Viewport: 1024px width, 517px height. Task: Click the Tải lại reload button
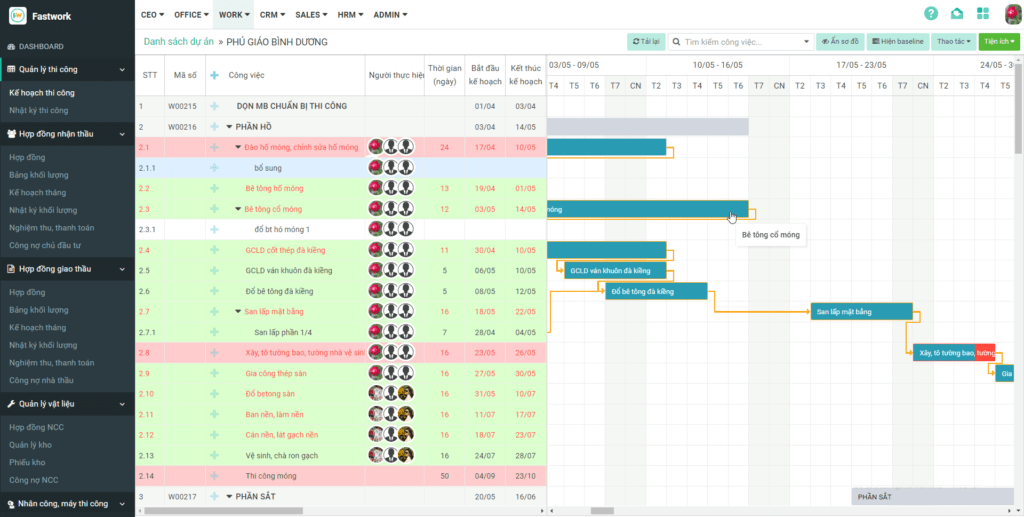click(646, 42)
